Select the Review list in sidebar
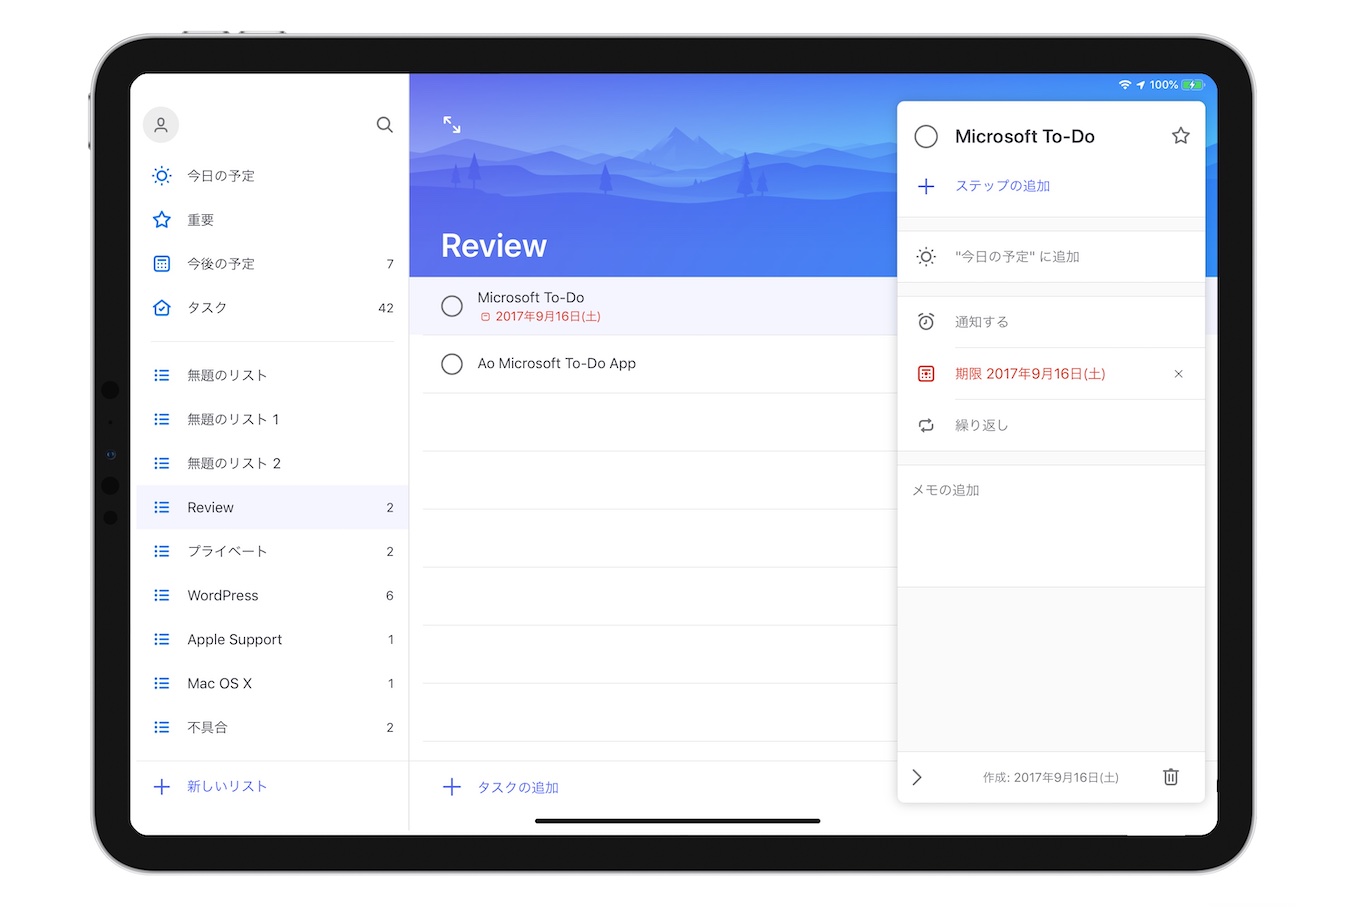The height and width of the screenshot is (907, 1360). (271, 508)
